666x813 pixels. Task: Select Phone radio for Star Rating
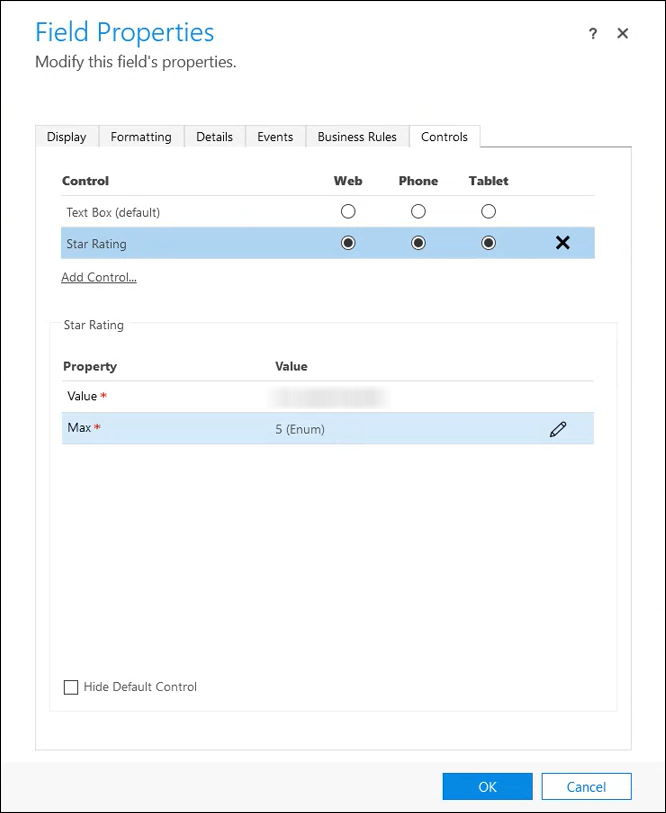click(x=418, y=243)
